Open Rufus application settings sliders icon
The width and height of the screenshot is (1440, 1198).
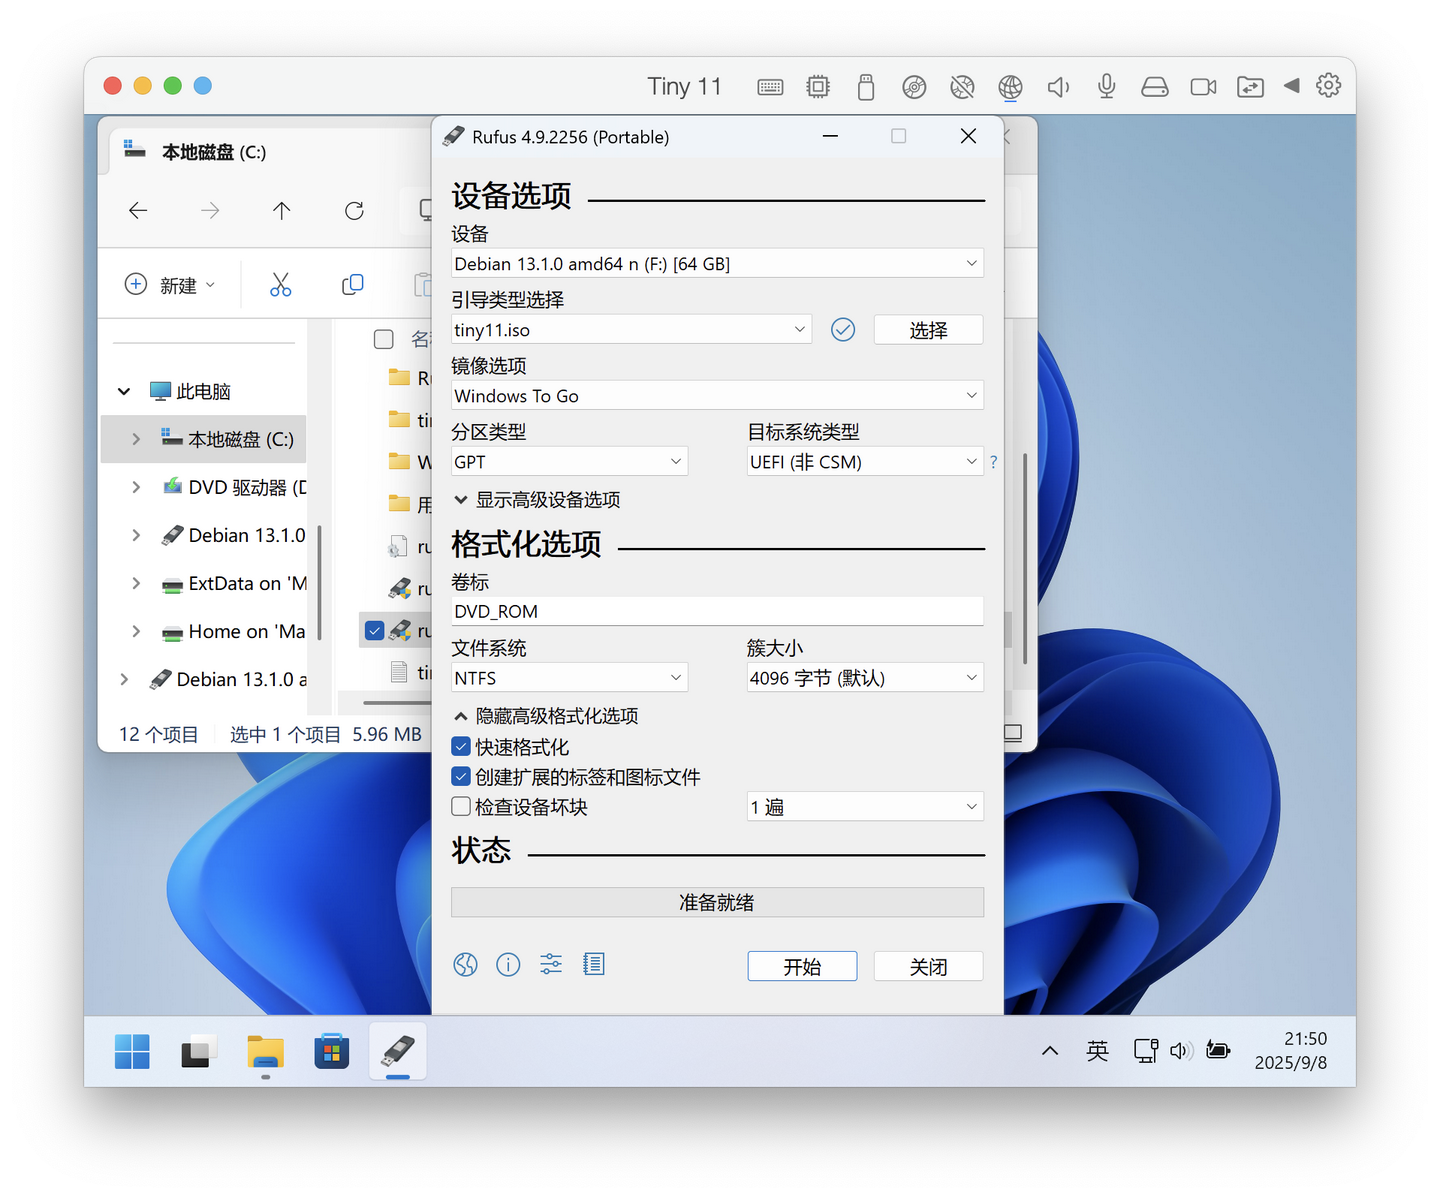coord(551,964)
